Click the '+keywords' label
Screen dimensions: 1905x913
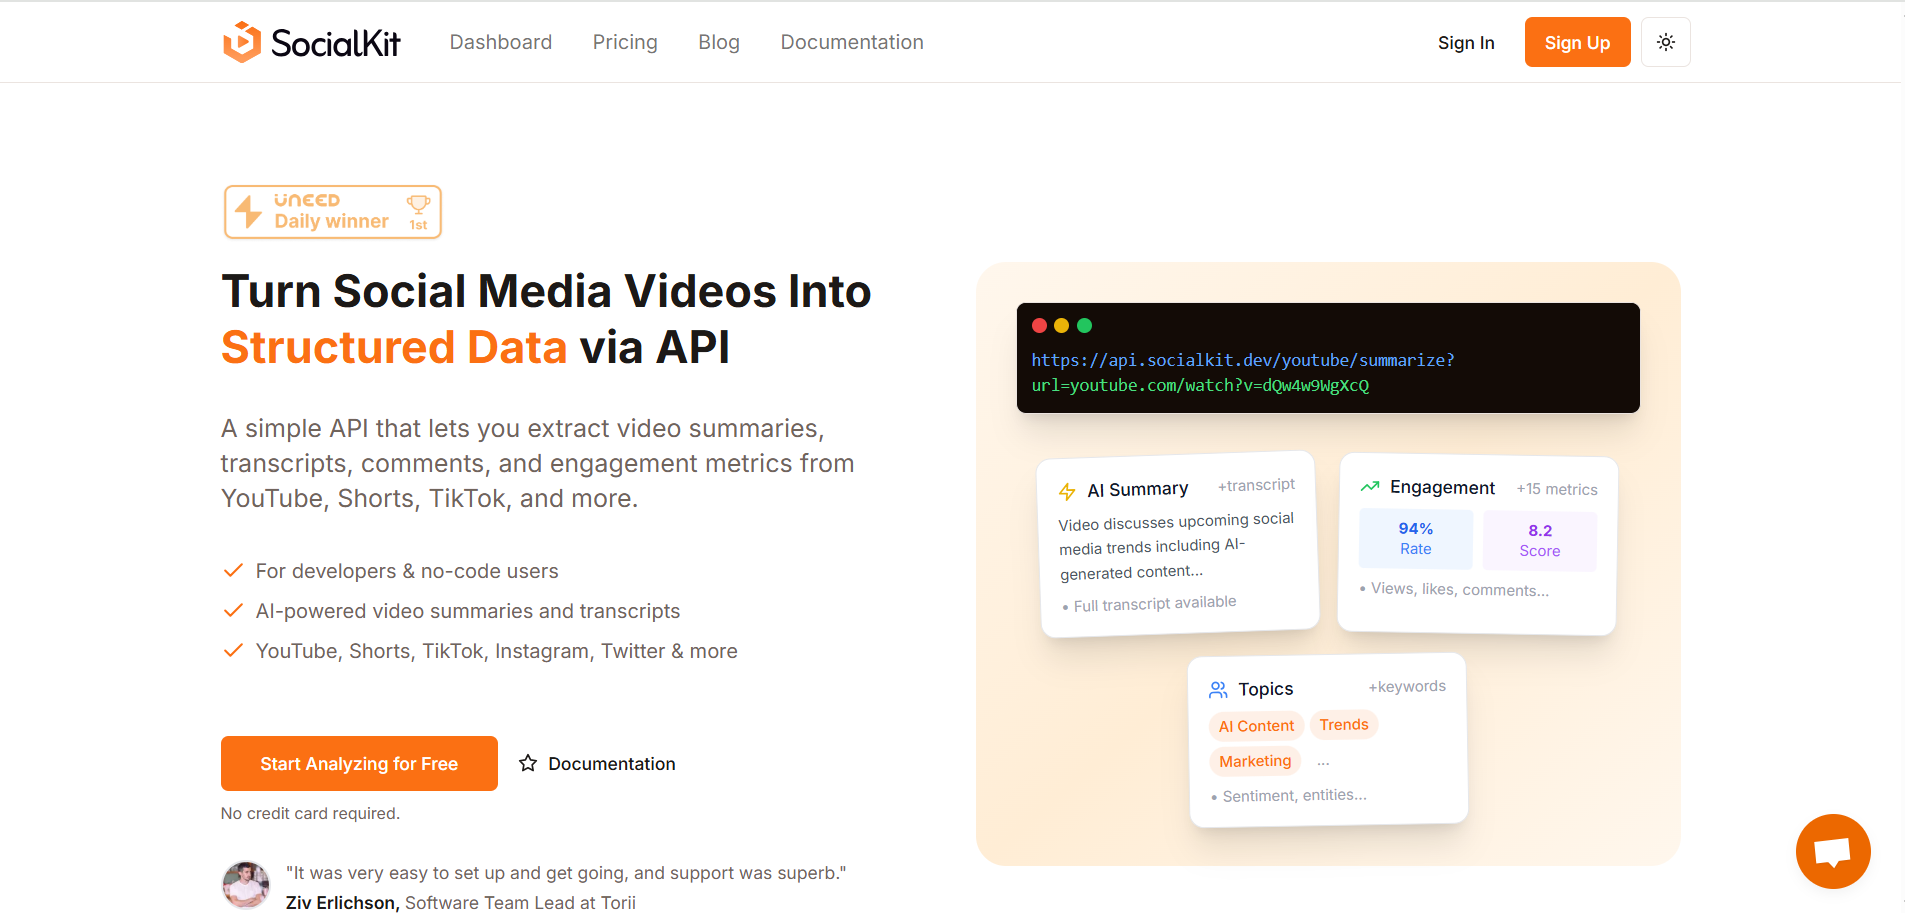1407,687
